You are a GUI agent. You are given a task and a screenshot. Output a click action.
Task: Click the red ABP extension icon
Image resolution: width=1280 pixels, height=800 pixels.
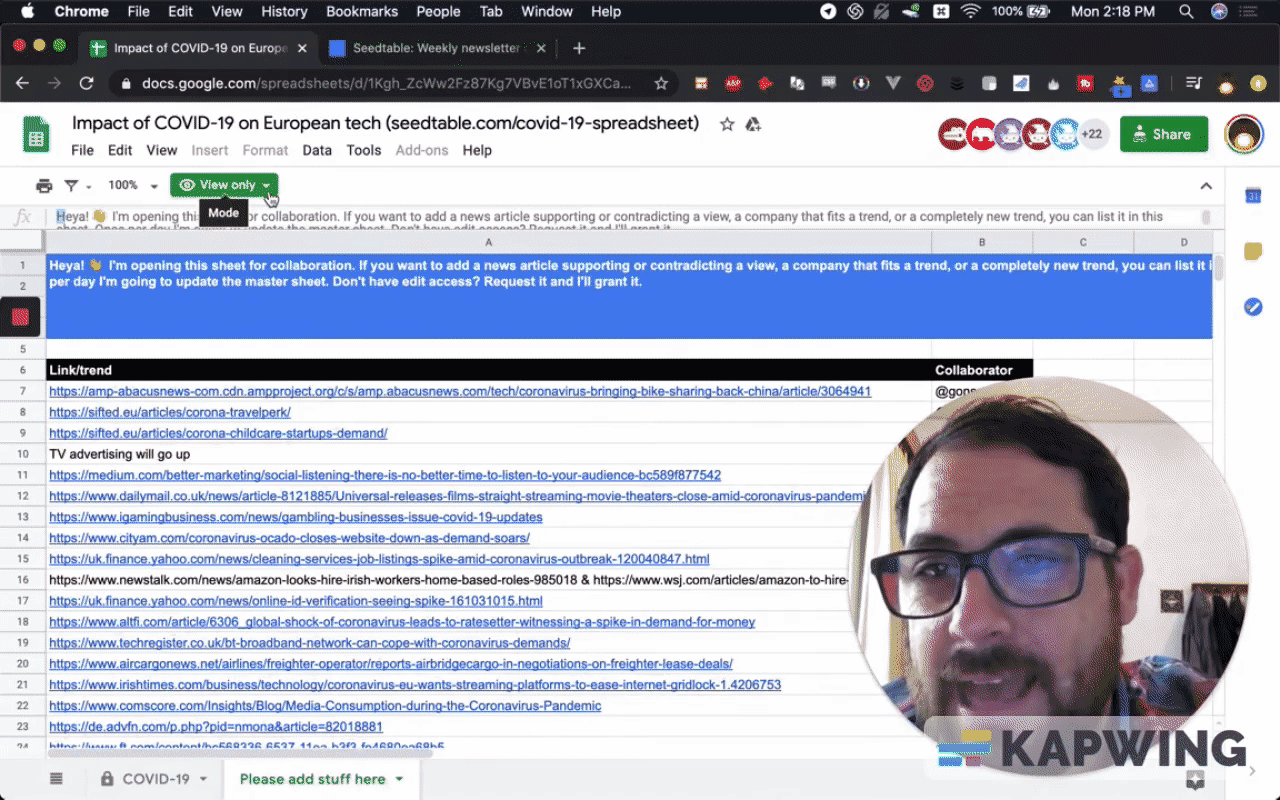point(733,84)
